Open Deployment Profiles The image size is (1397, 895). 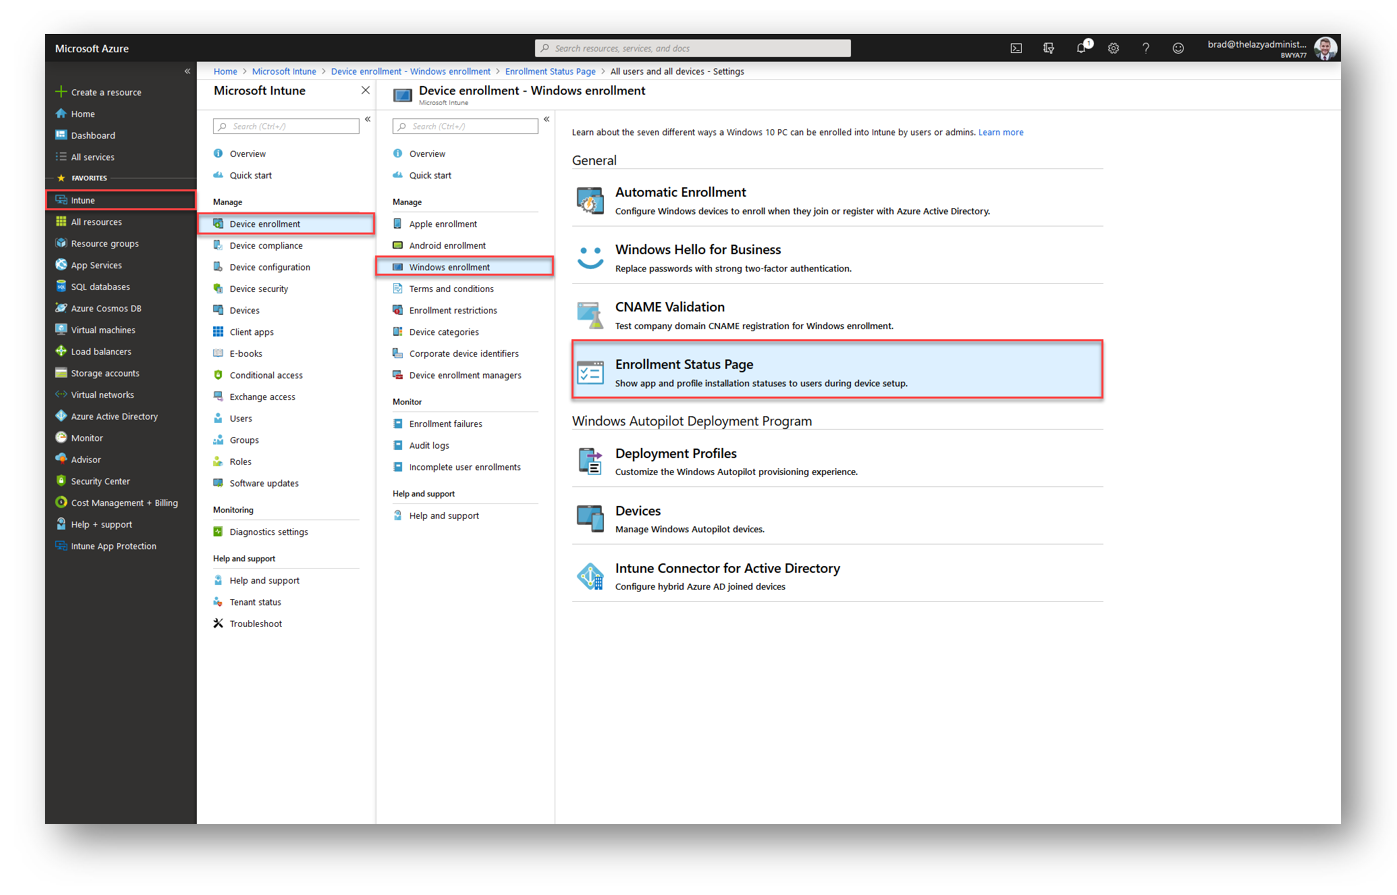pos(837,461)
